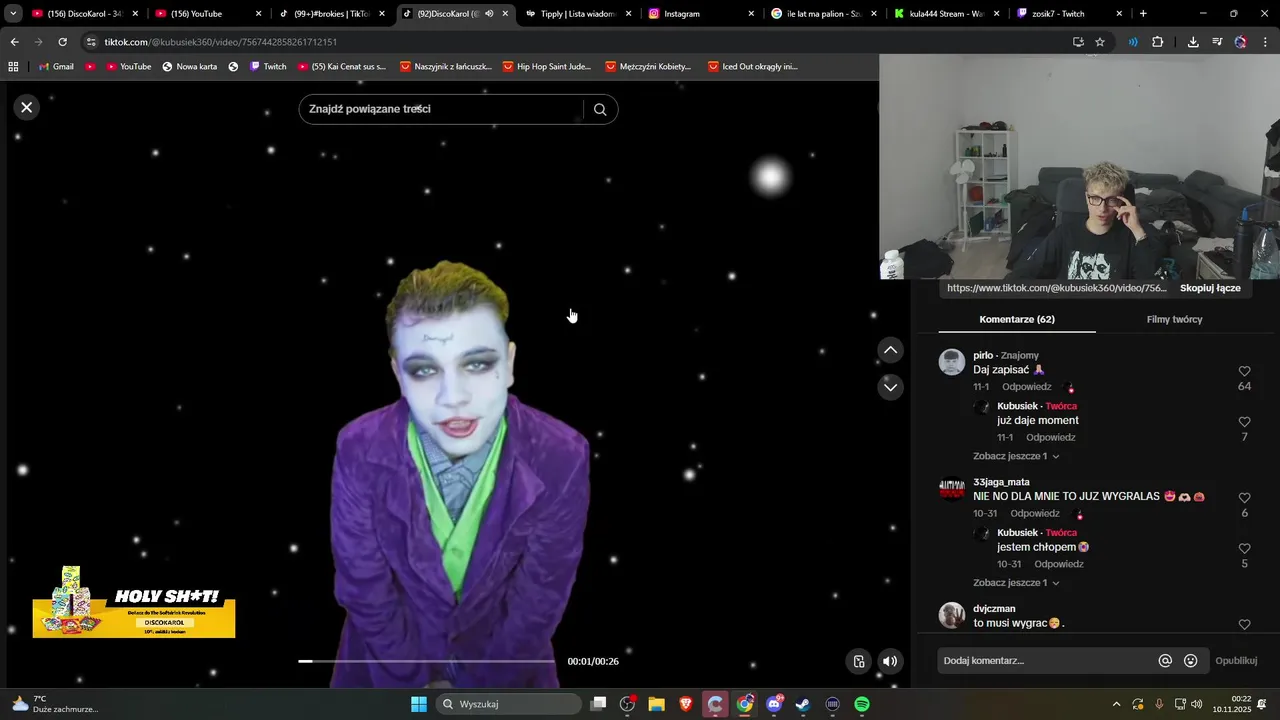This screenshot has width=1280, height=720.
Task: Switch to the 'zosik7 - Twitch' tab
Action: pos(1068,14)
